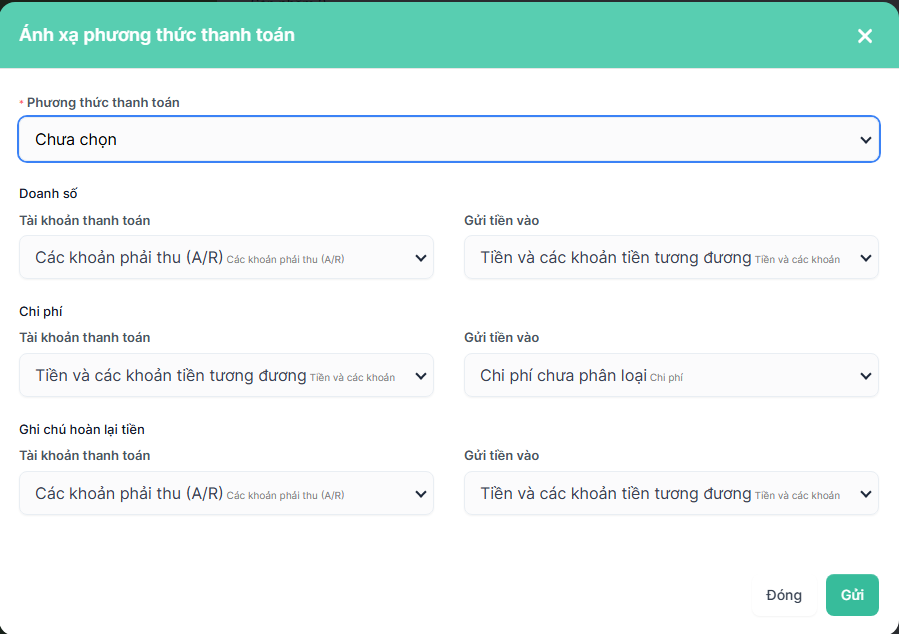
Task: Click chevron on Doanh số 'Gửi tiền vào' select
Action: coord(866,258)
